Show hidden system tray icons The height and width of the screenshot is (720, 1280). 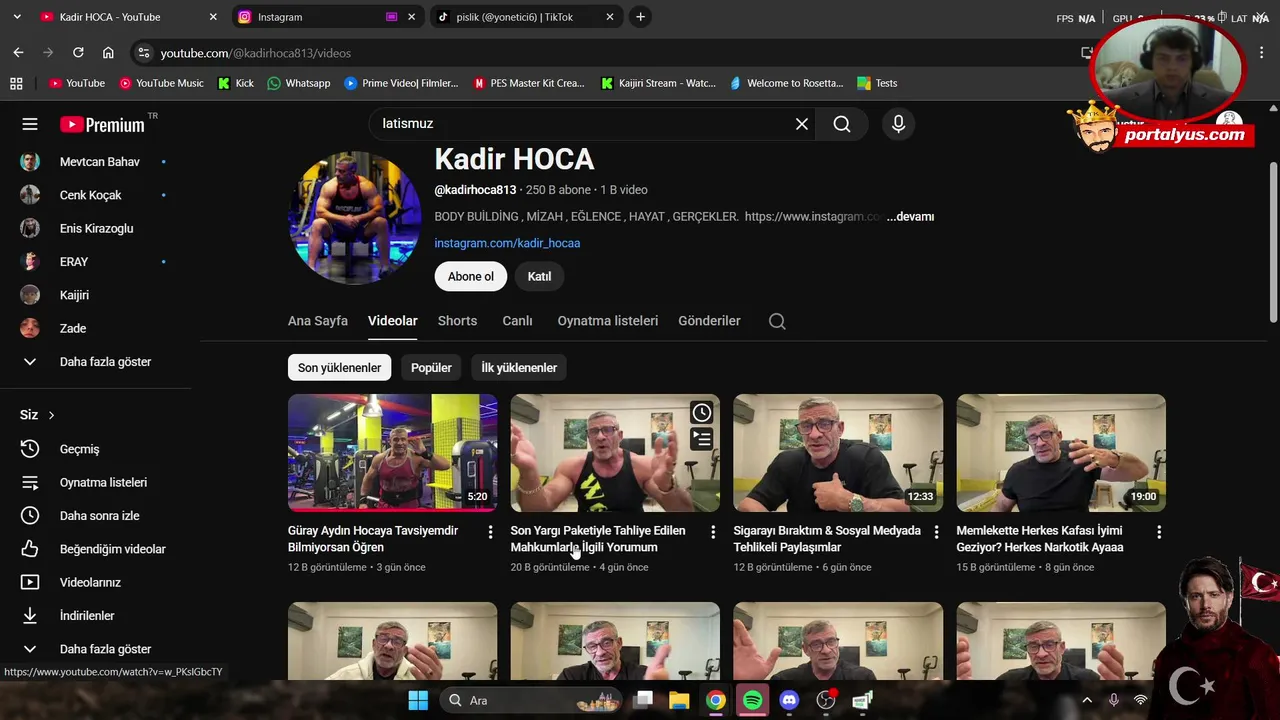[1087, 700]
